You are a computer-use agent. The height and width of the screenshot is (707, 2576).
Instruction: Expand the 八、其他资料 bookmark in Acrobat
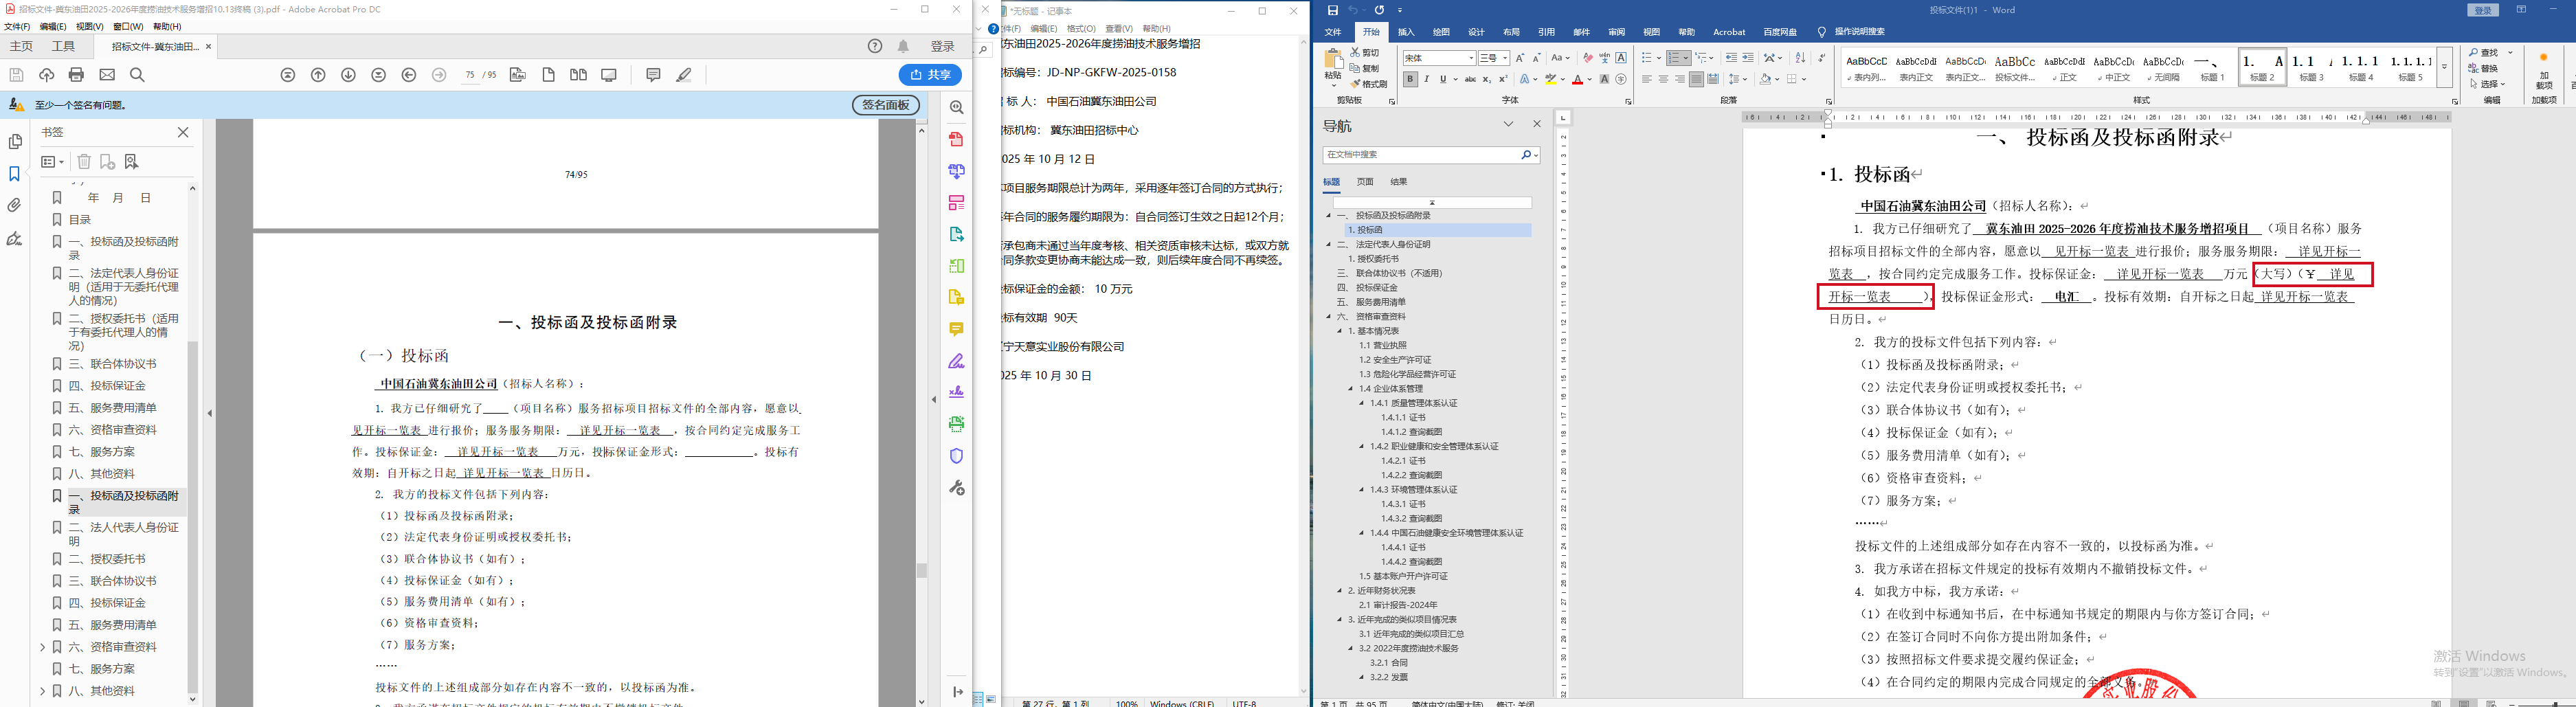point(42,691)
